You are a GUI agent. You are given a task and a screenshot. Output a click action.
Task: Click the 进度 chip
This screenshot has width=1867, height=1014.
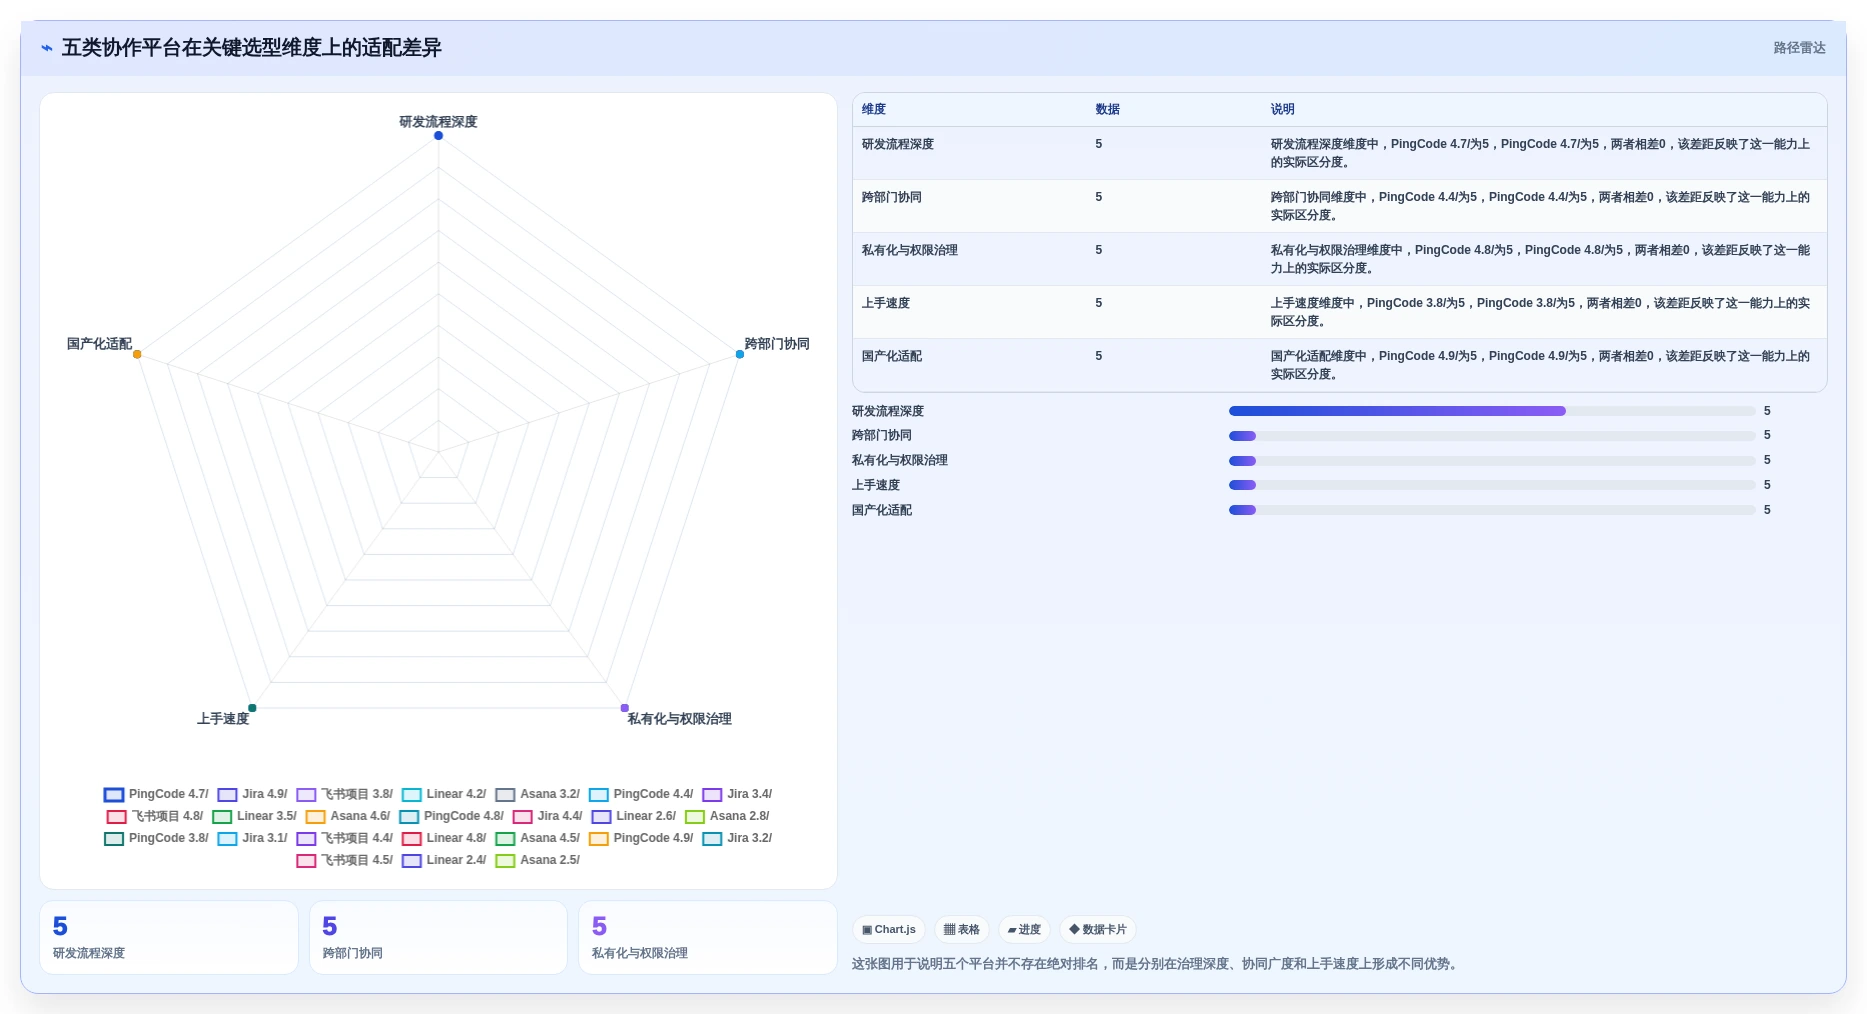[x=1024, y=930]
